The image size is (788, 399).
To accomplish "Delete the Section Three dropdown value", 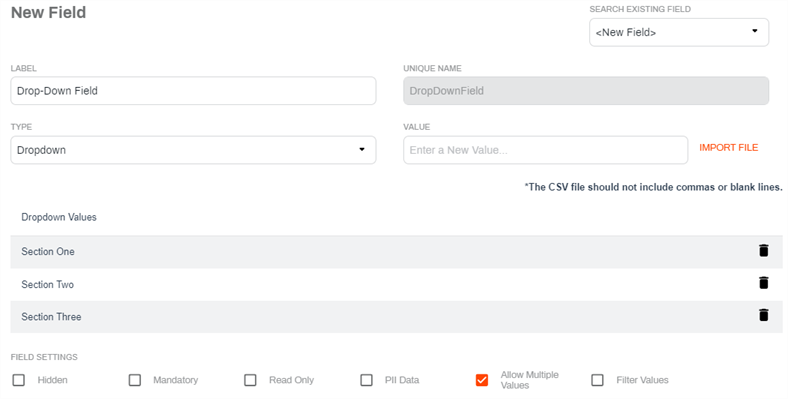I will 763,315.
